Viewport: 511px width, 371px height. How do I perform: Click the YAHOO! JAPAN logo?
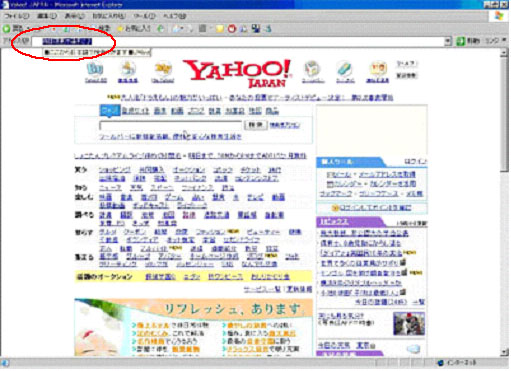(237, 73)
